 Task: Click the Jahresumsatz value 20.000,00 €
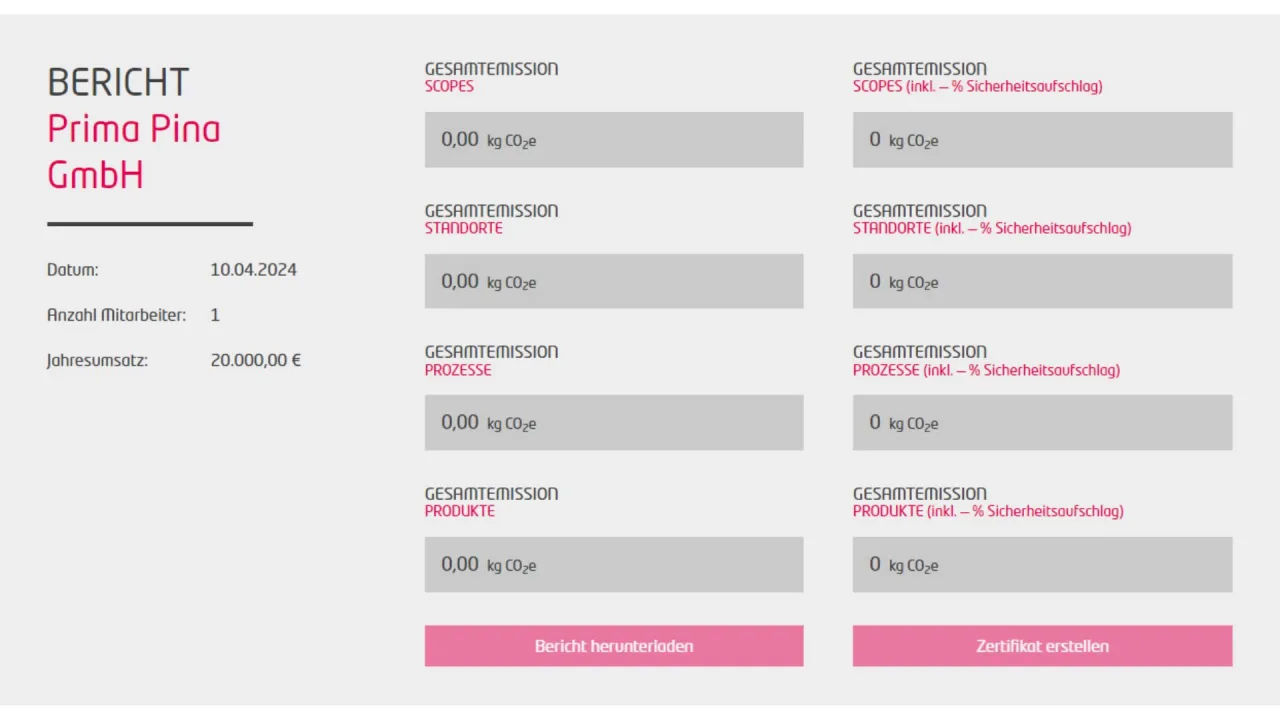click(255, 360)
